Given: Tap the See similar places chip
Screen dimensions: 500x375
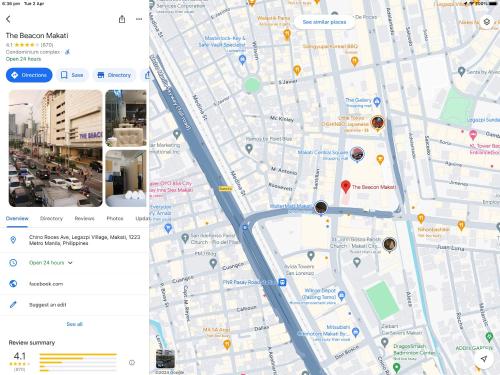Looking at the screenshot, I should 324,22.
